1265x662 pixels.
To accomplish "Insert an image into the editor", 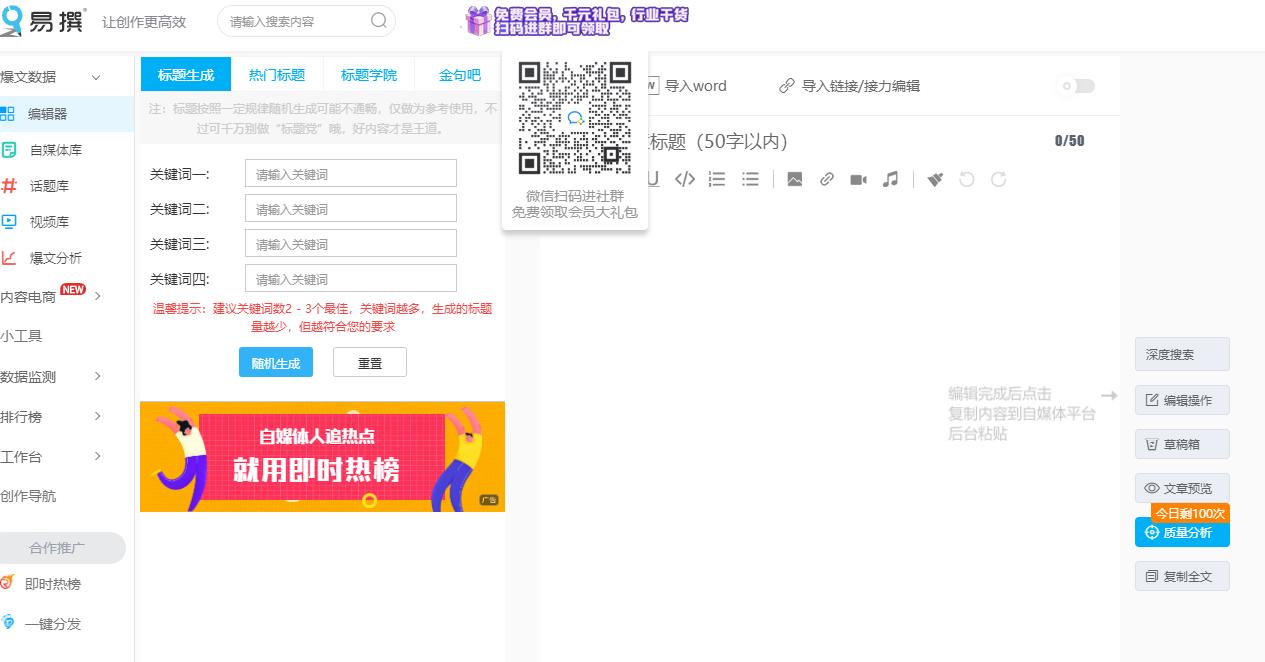I will [794, 179].
